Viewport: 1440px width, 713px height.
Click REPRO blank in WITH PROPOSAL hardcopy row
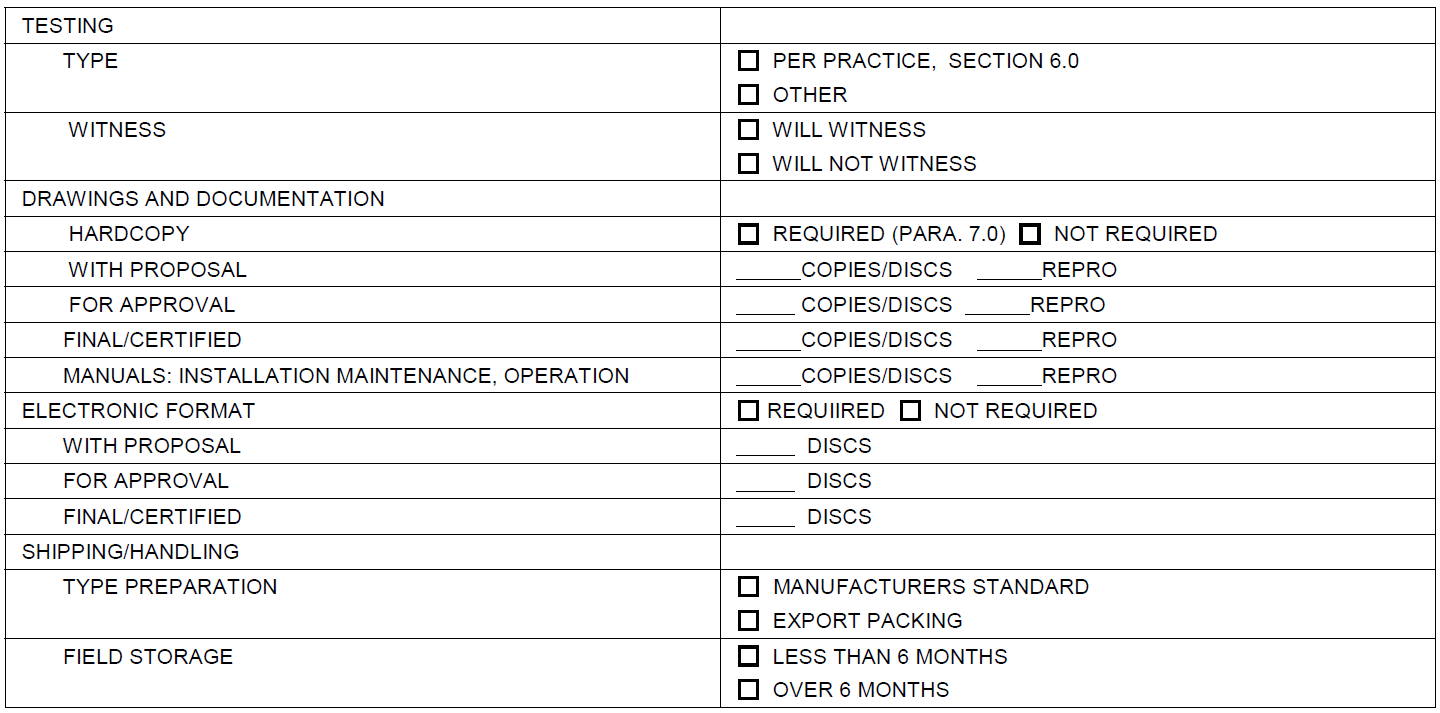click(x=1009, y=272)
